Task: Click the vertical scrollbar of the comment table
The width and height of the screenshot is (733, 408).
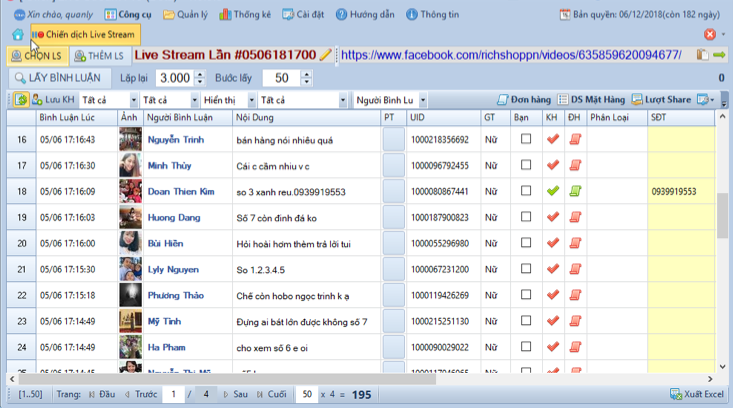Action: click(723, 210)
